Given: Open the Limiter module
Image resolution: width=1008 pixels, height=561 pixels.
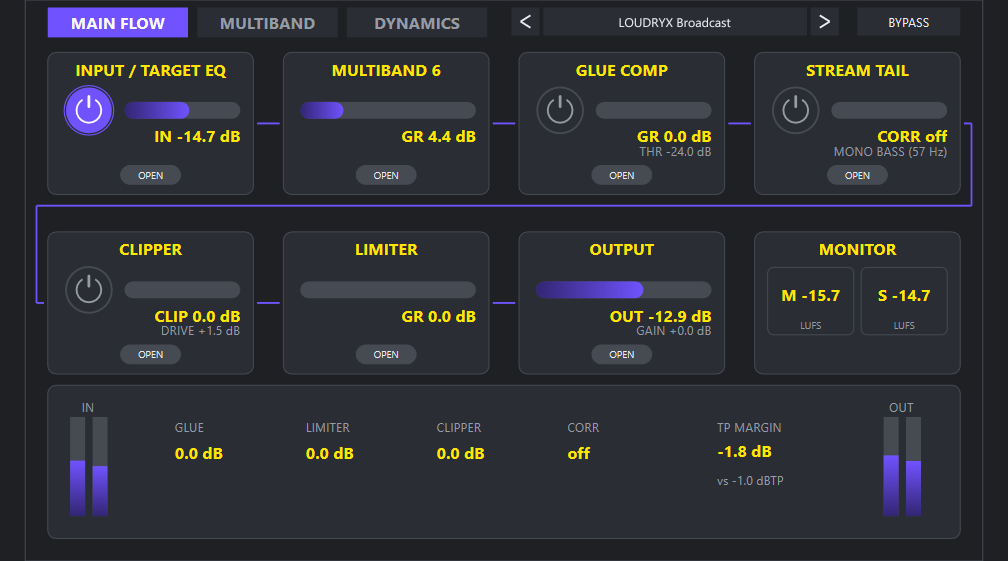Looking at the screenshot, I should coord(386,355).
